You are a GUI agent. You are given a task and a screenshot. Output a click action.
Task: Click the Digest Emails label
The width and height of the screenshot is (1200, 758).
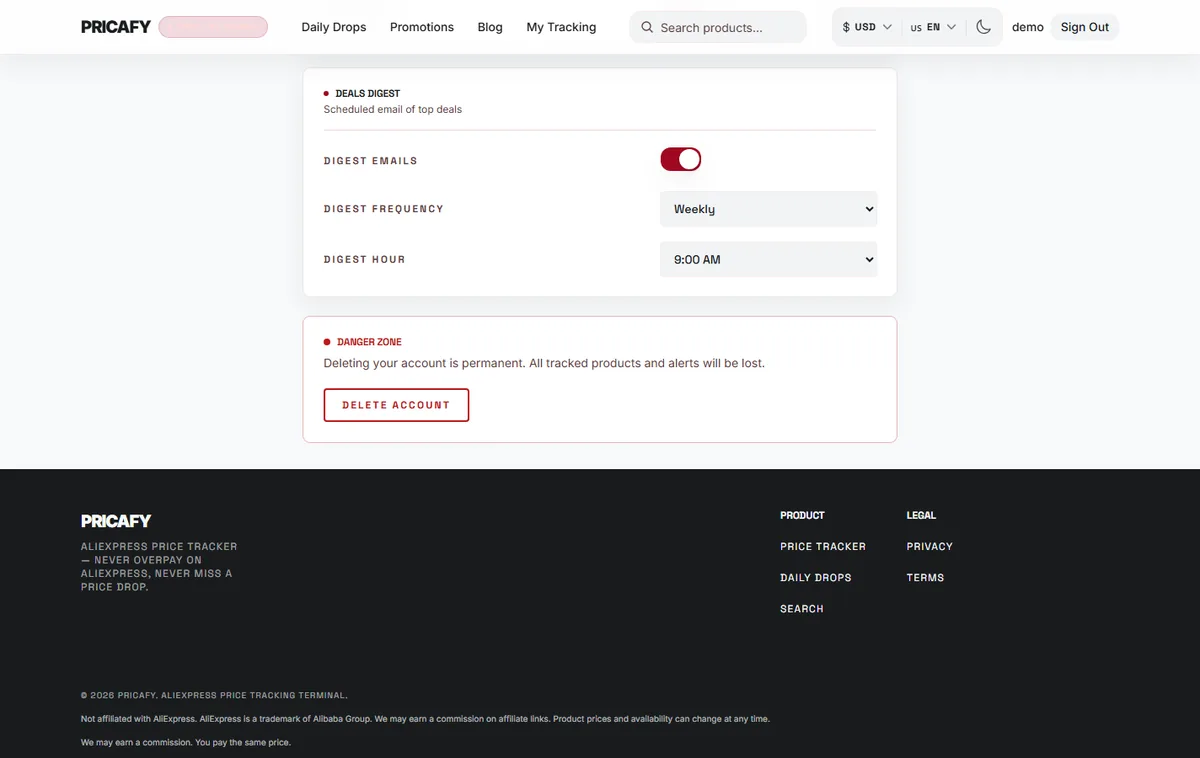tap(371, 161)
